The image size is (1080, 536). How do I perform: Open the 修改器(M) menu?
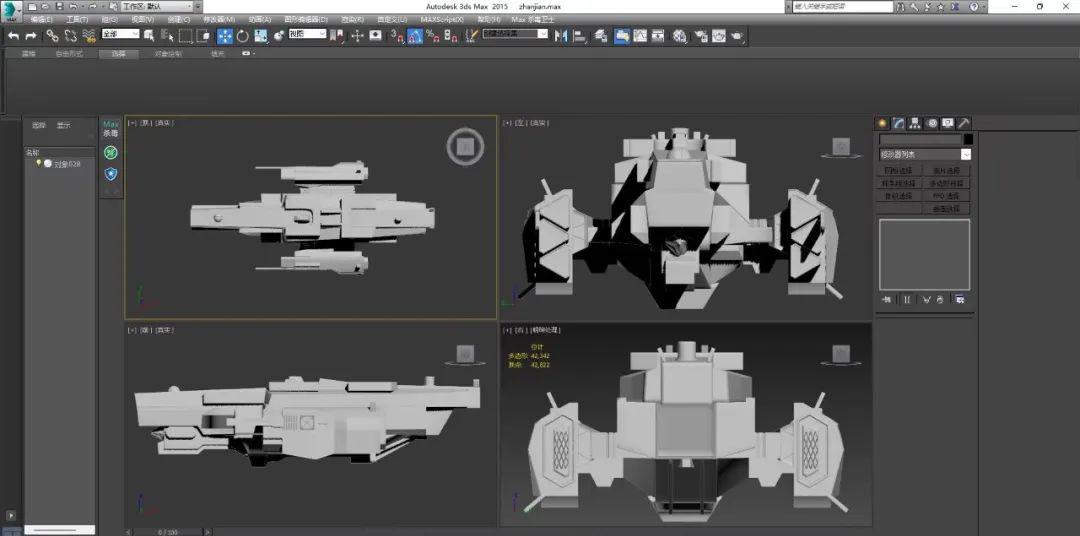(x=219, y=19)
